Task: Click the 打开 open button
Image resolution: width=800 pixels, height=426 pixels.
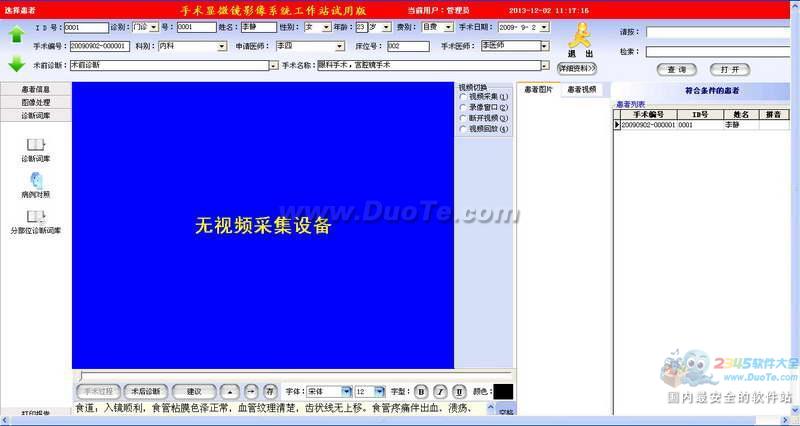Action: 730,69
